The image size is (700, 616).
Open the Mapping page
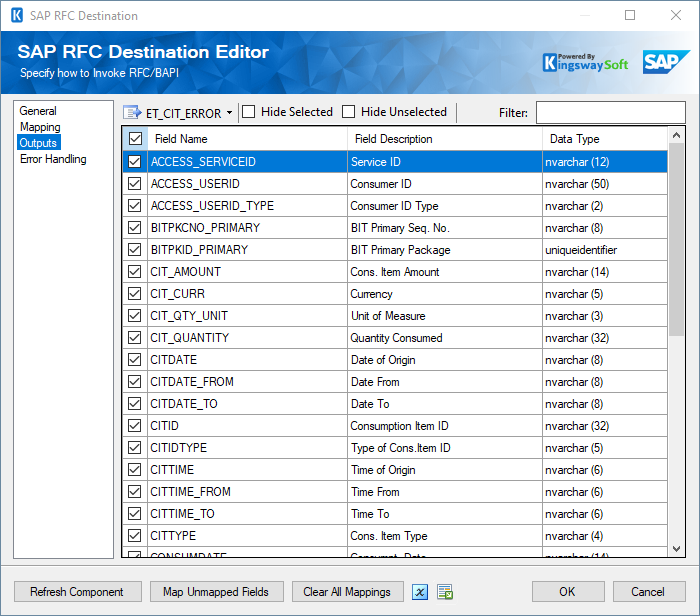click(40, 127)
